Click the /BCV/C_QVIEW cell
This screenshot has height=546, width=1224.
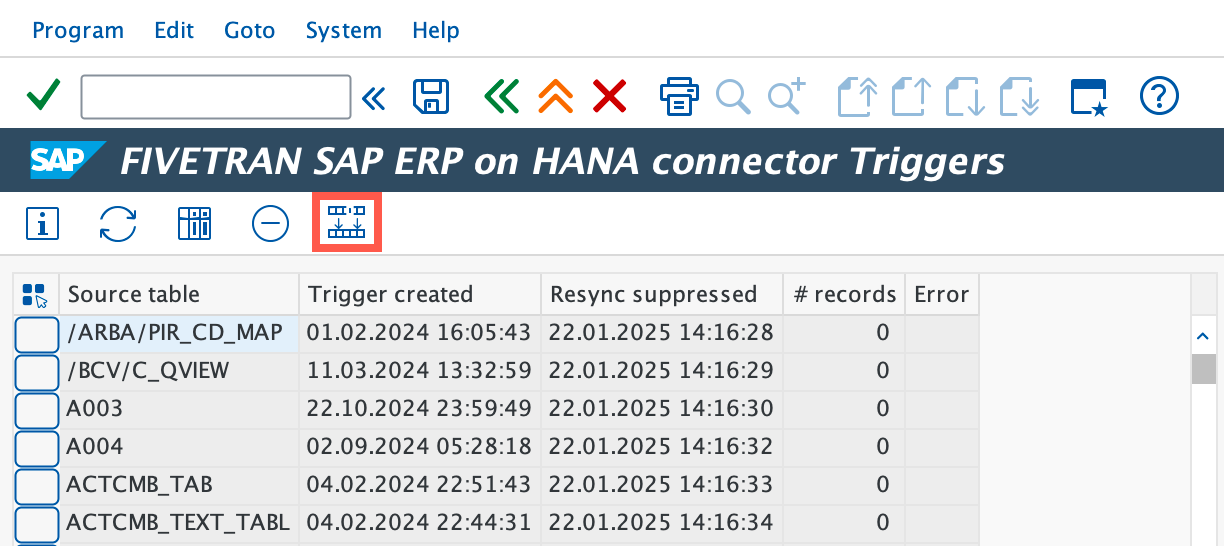pos(180,372)
